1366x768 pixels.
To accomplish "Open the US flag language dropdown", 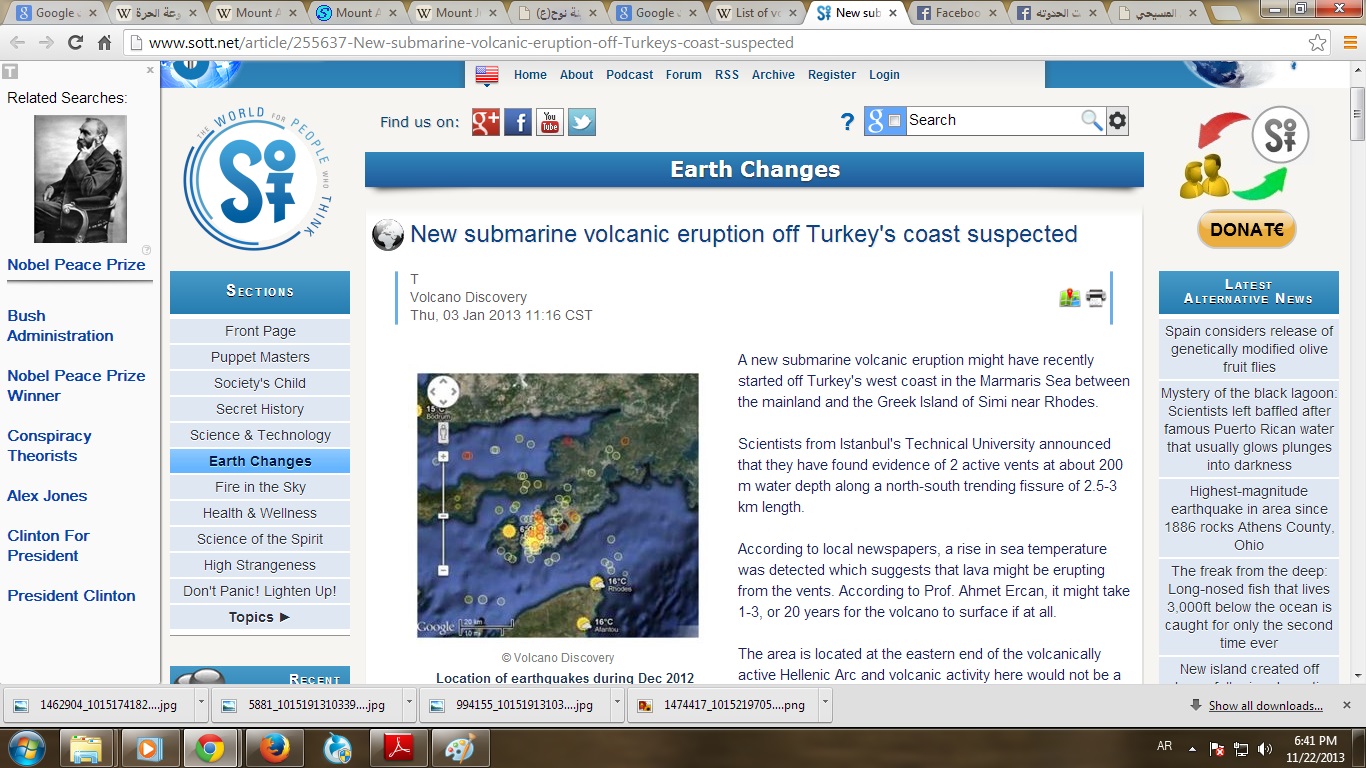I will pos(487,75).
